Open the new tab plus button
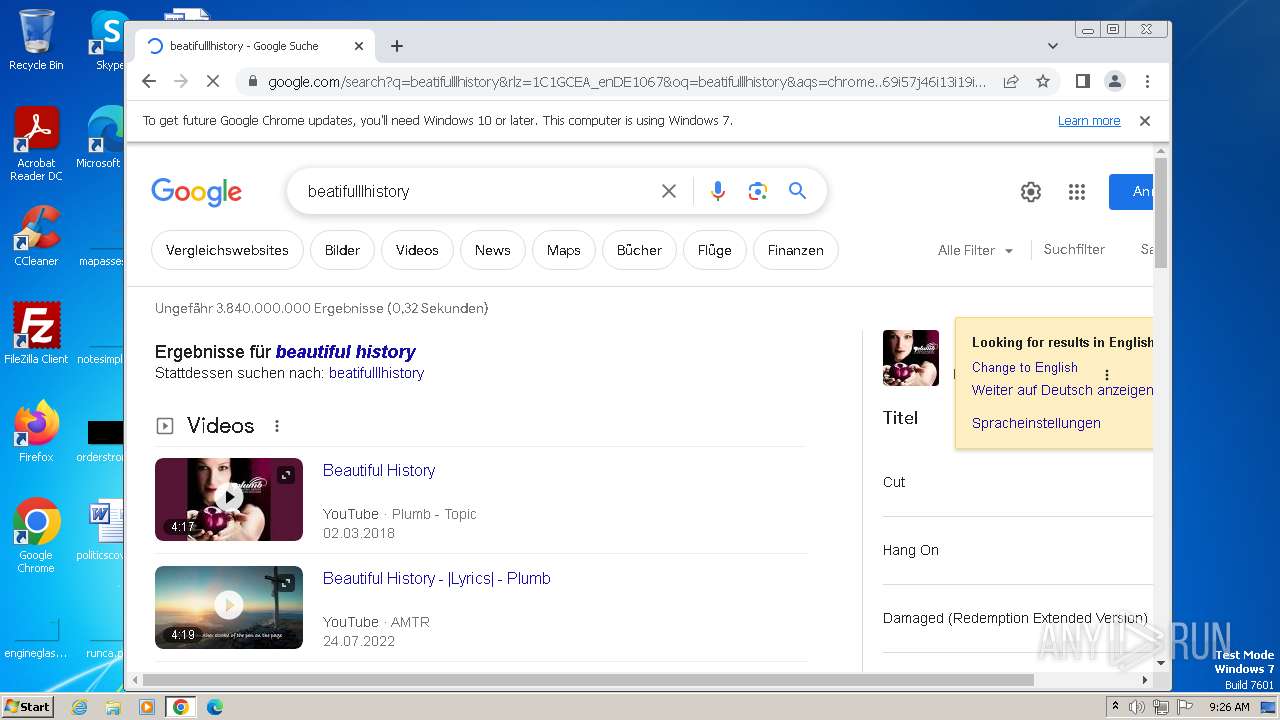Screen dimensions: 1280x720 (397, 46)
